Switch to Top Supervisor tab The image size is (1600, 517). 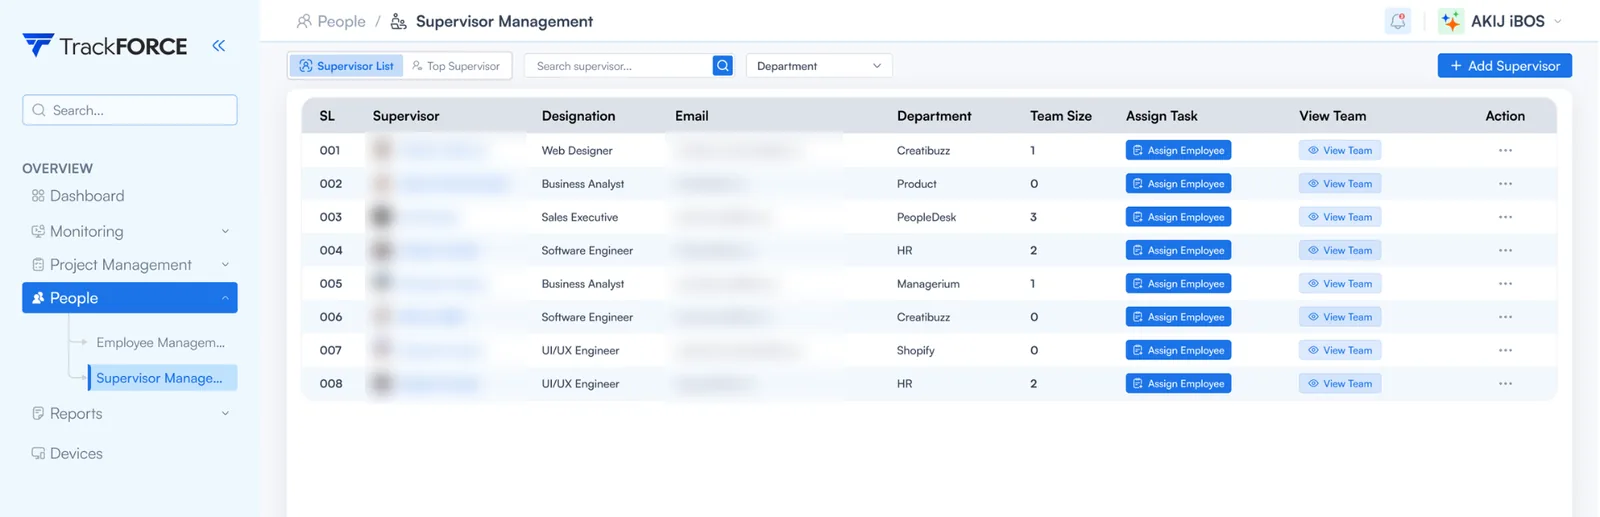coord(456,66)
